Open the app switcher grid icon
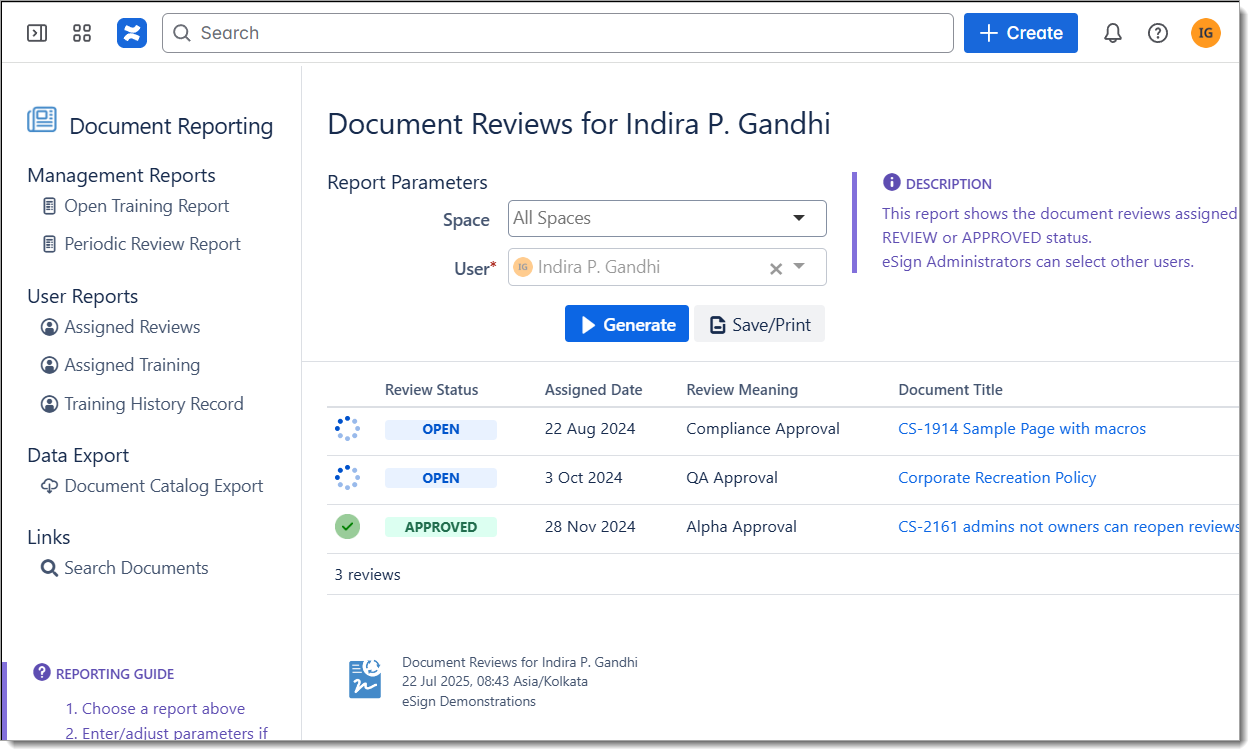Viewport: 1255px width, 756px height. click(x=82, y=33)
